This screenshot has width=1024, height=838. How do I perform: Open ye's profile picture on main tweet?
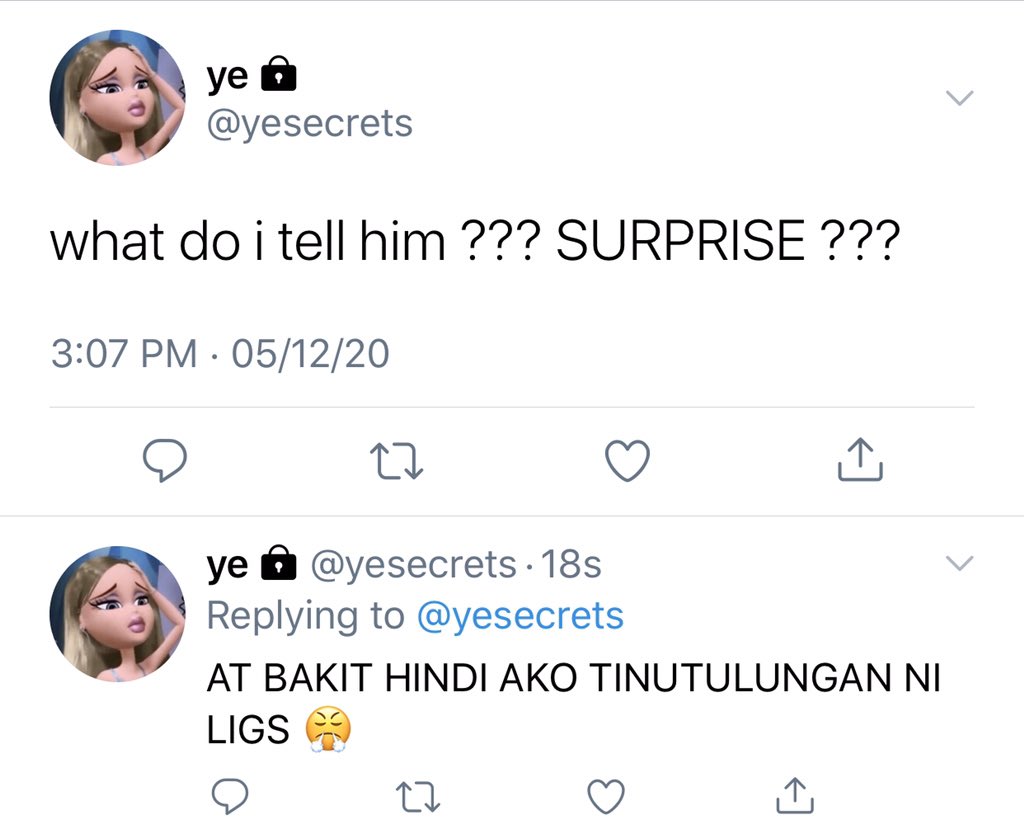click(118, 97)
